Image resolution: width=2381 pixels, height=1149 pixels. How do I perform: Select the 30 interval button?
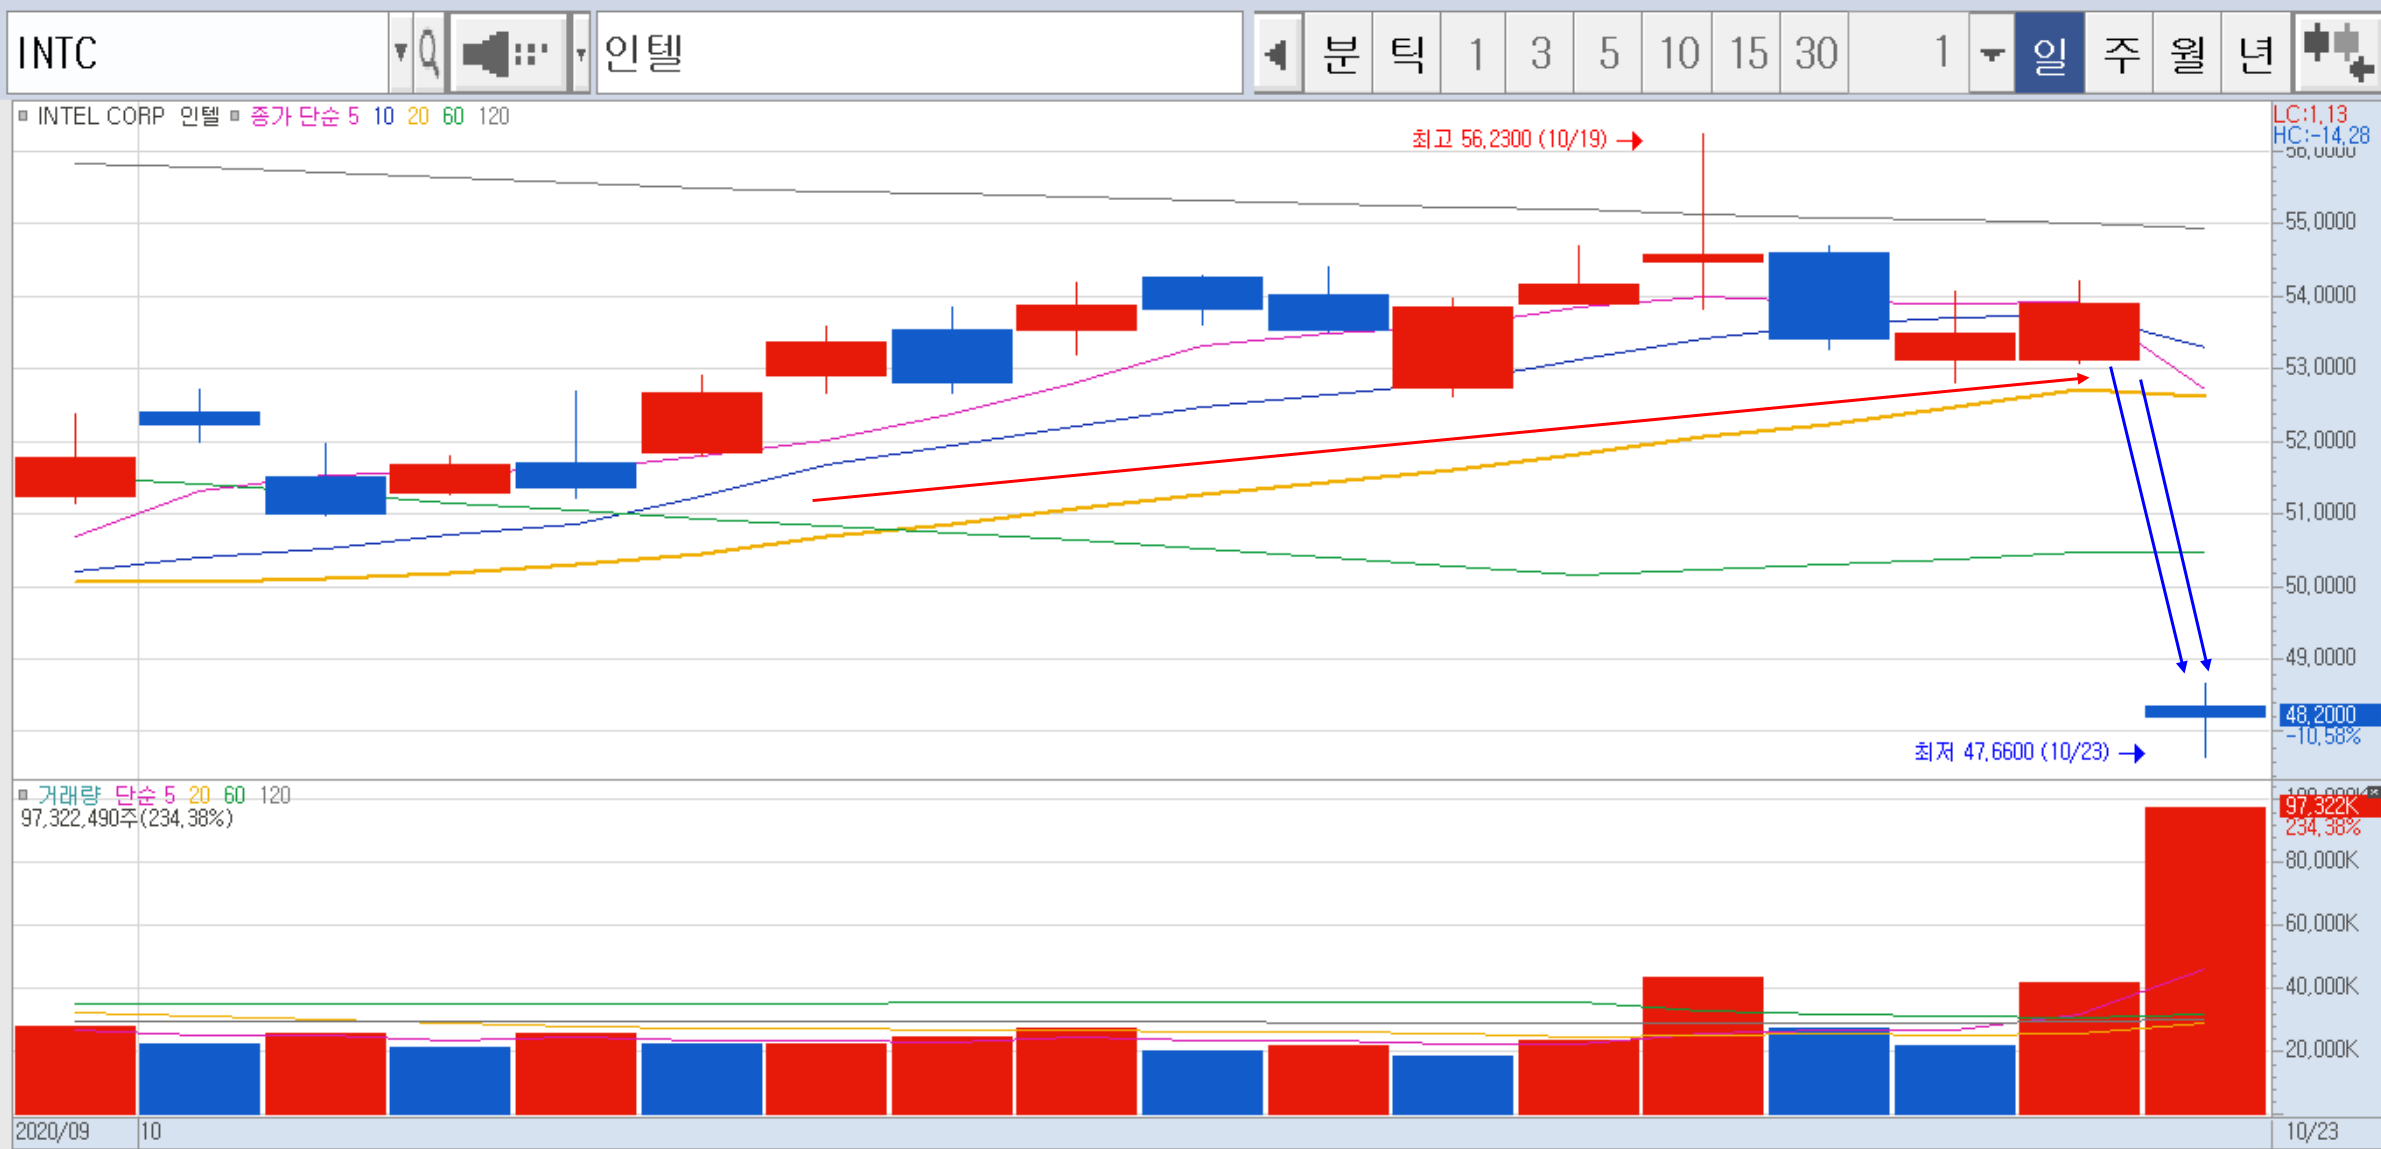[1815, 53]
